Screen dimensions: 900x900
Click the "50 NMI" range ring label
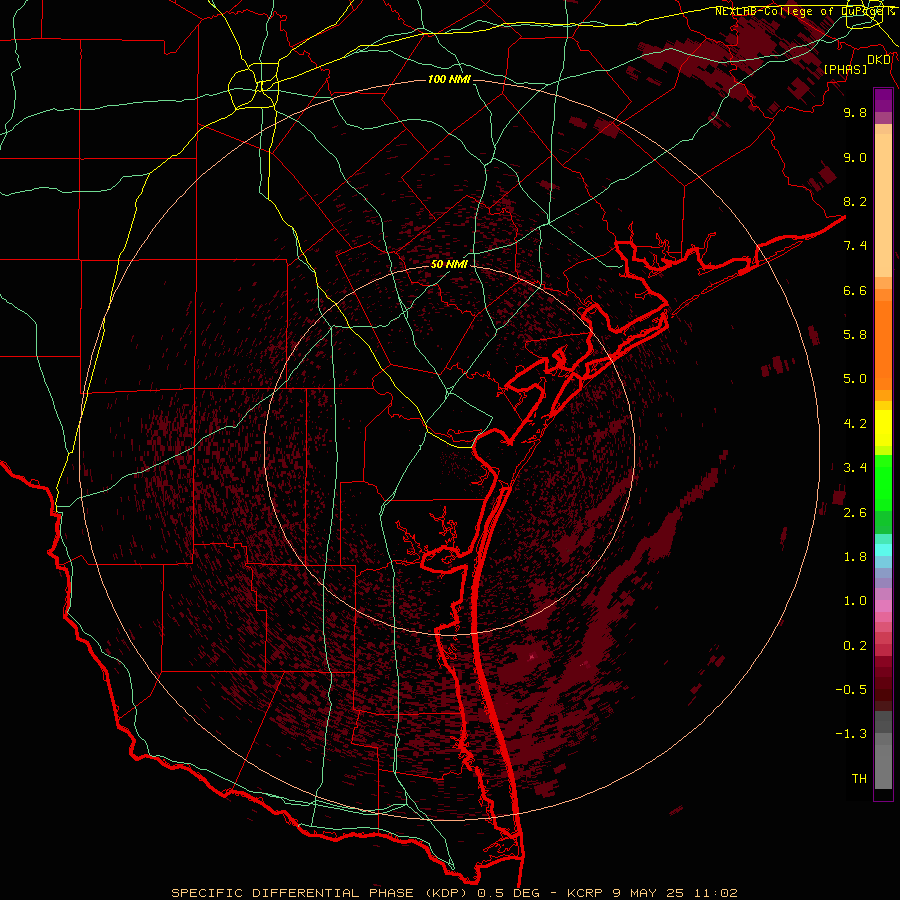pyautogui.click(x=449, y=264)
